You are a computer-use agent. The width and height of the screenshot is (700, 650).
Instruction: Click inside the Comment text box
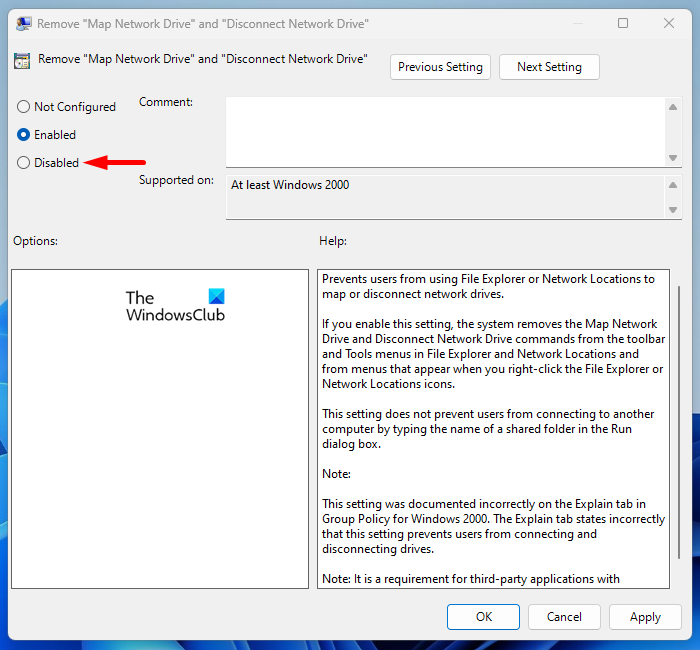(x=446, y=132)
